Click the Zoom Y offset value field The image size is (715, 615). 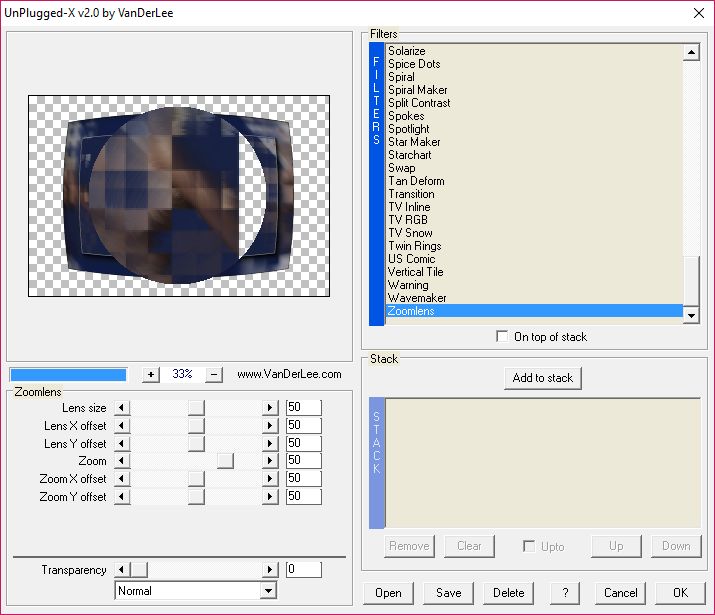pos(304,496)
